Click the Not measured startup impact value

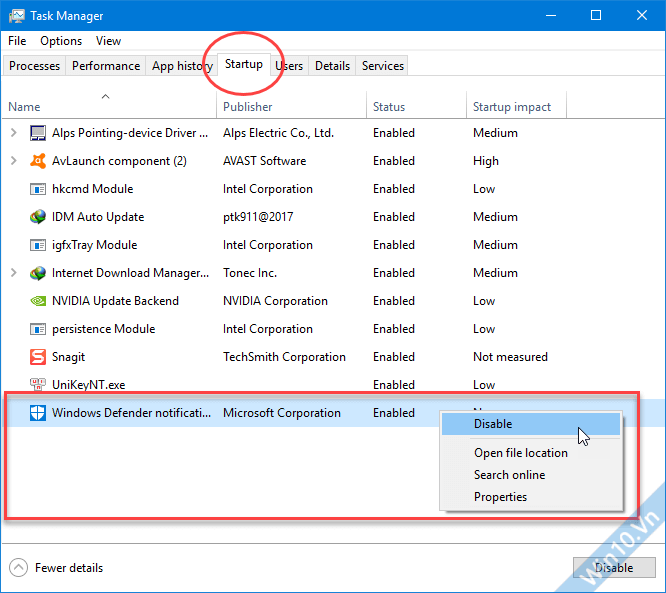point(510,357)
